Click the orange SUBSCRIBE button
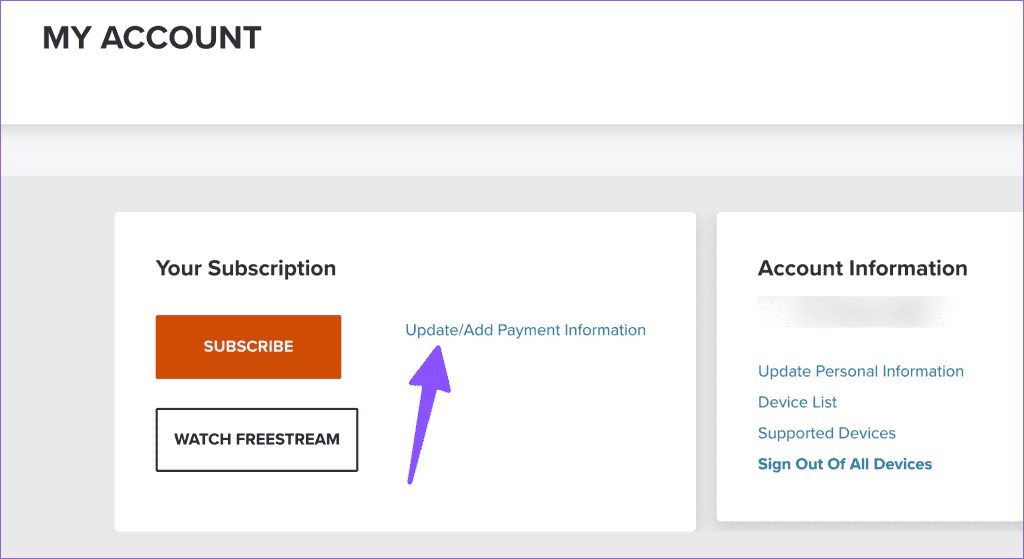Image resolution: width=1024 pixels, height=559 pixels. (248, 347)
